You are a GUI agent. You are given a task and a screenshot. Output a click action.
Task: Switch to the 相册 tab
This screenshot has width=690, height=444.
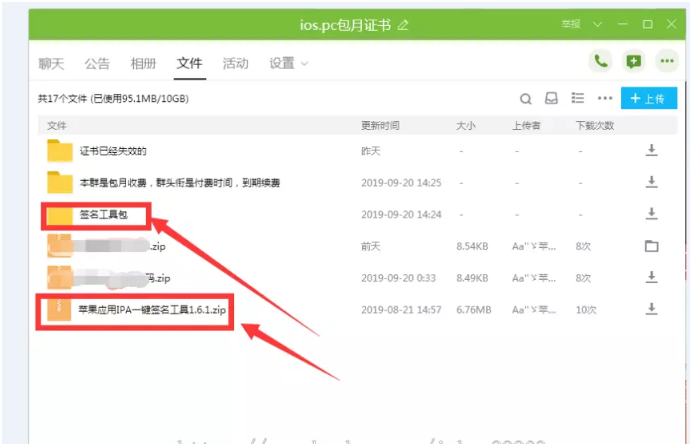tap(143, 64)
